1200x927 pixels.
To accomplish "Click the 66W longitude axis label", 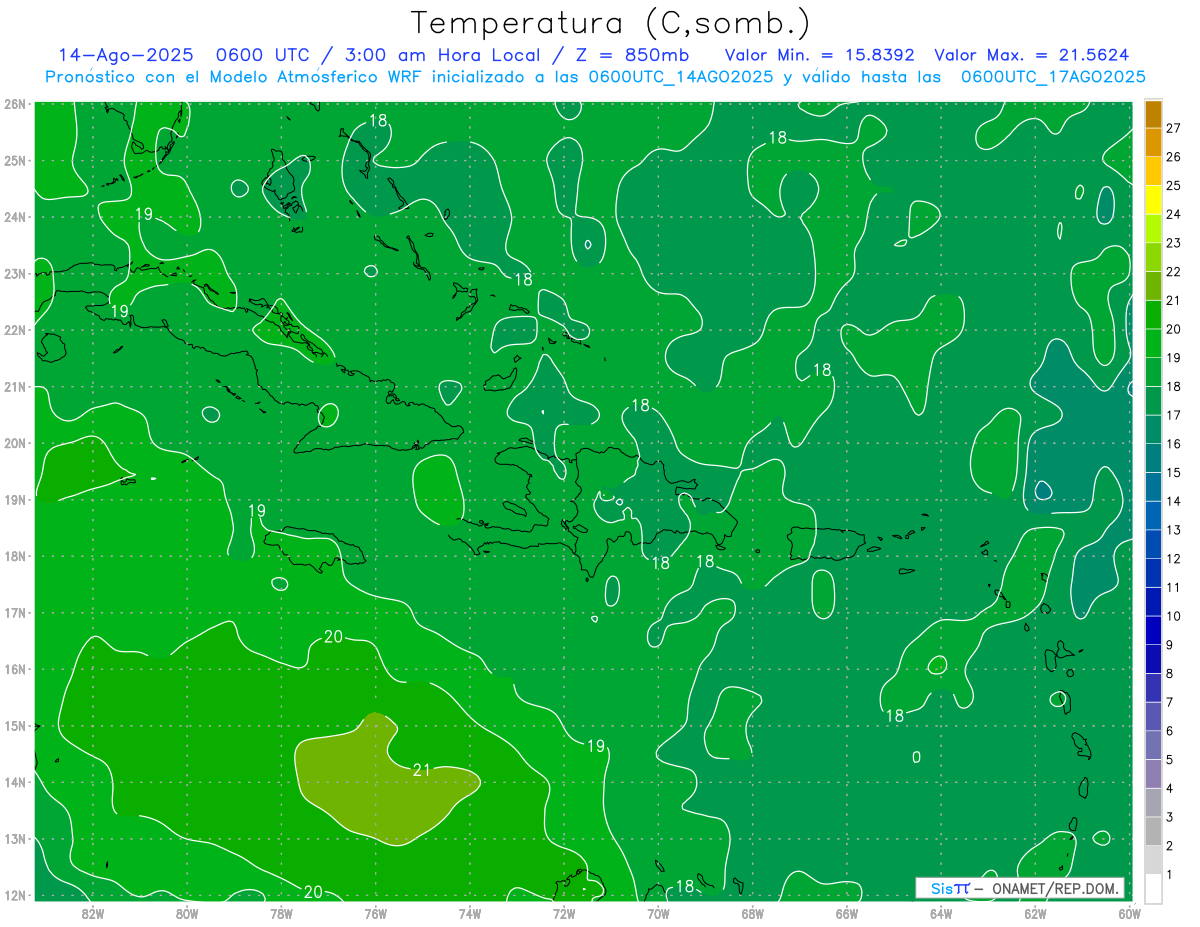I will [846, 912].
